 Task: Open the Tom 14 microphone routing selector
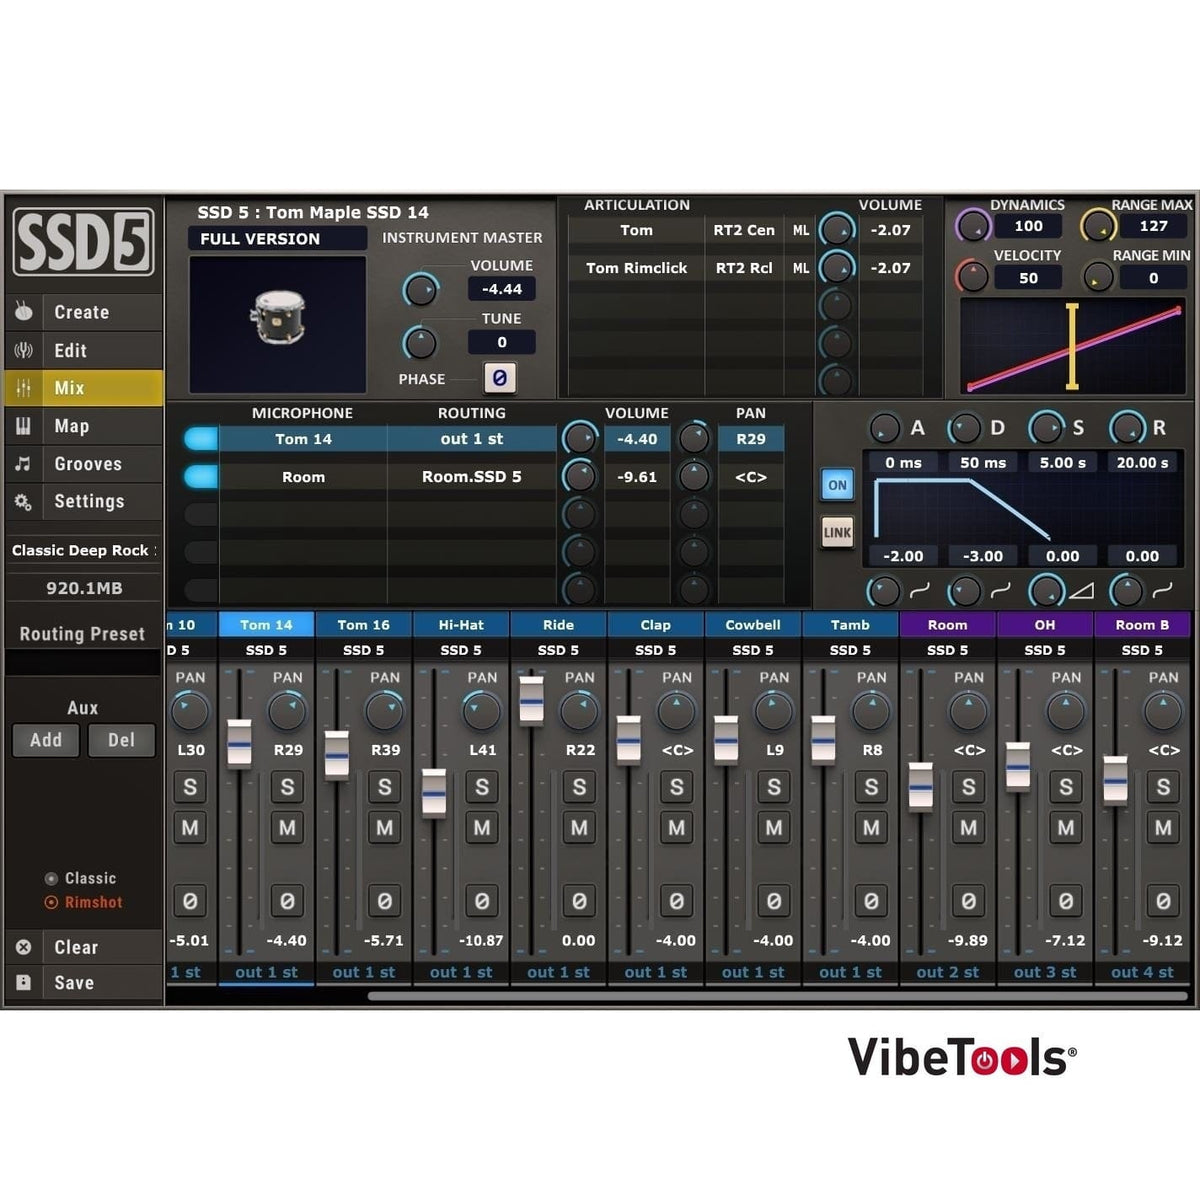472,439
